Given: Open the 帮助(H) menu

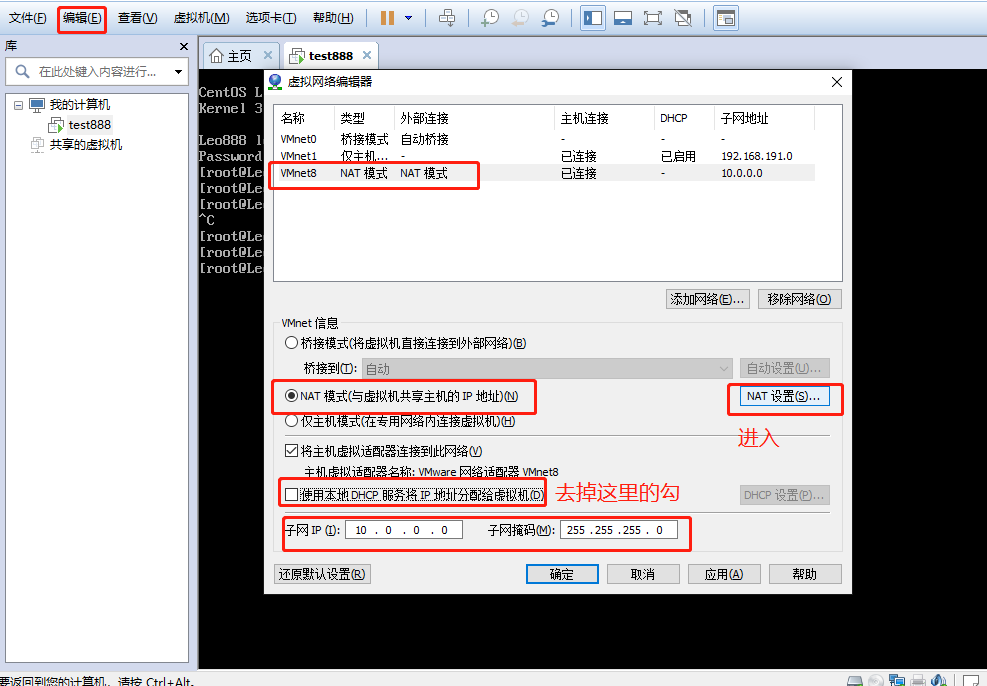Looking at the screenshot, I should 333,18.
